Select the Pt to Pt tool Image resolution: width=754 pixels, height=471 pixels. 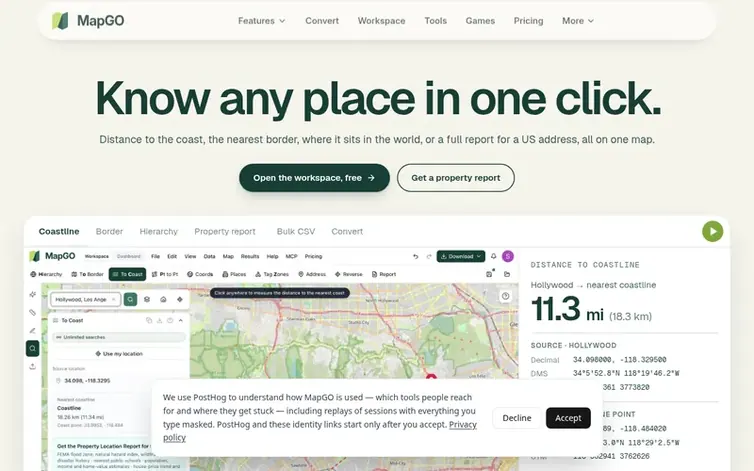(x=165, y=274)
